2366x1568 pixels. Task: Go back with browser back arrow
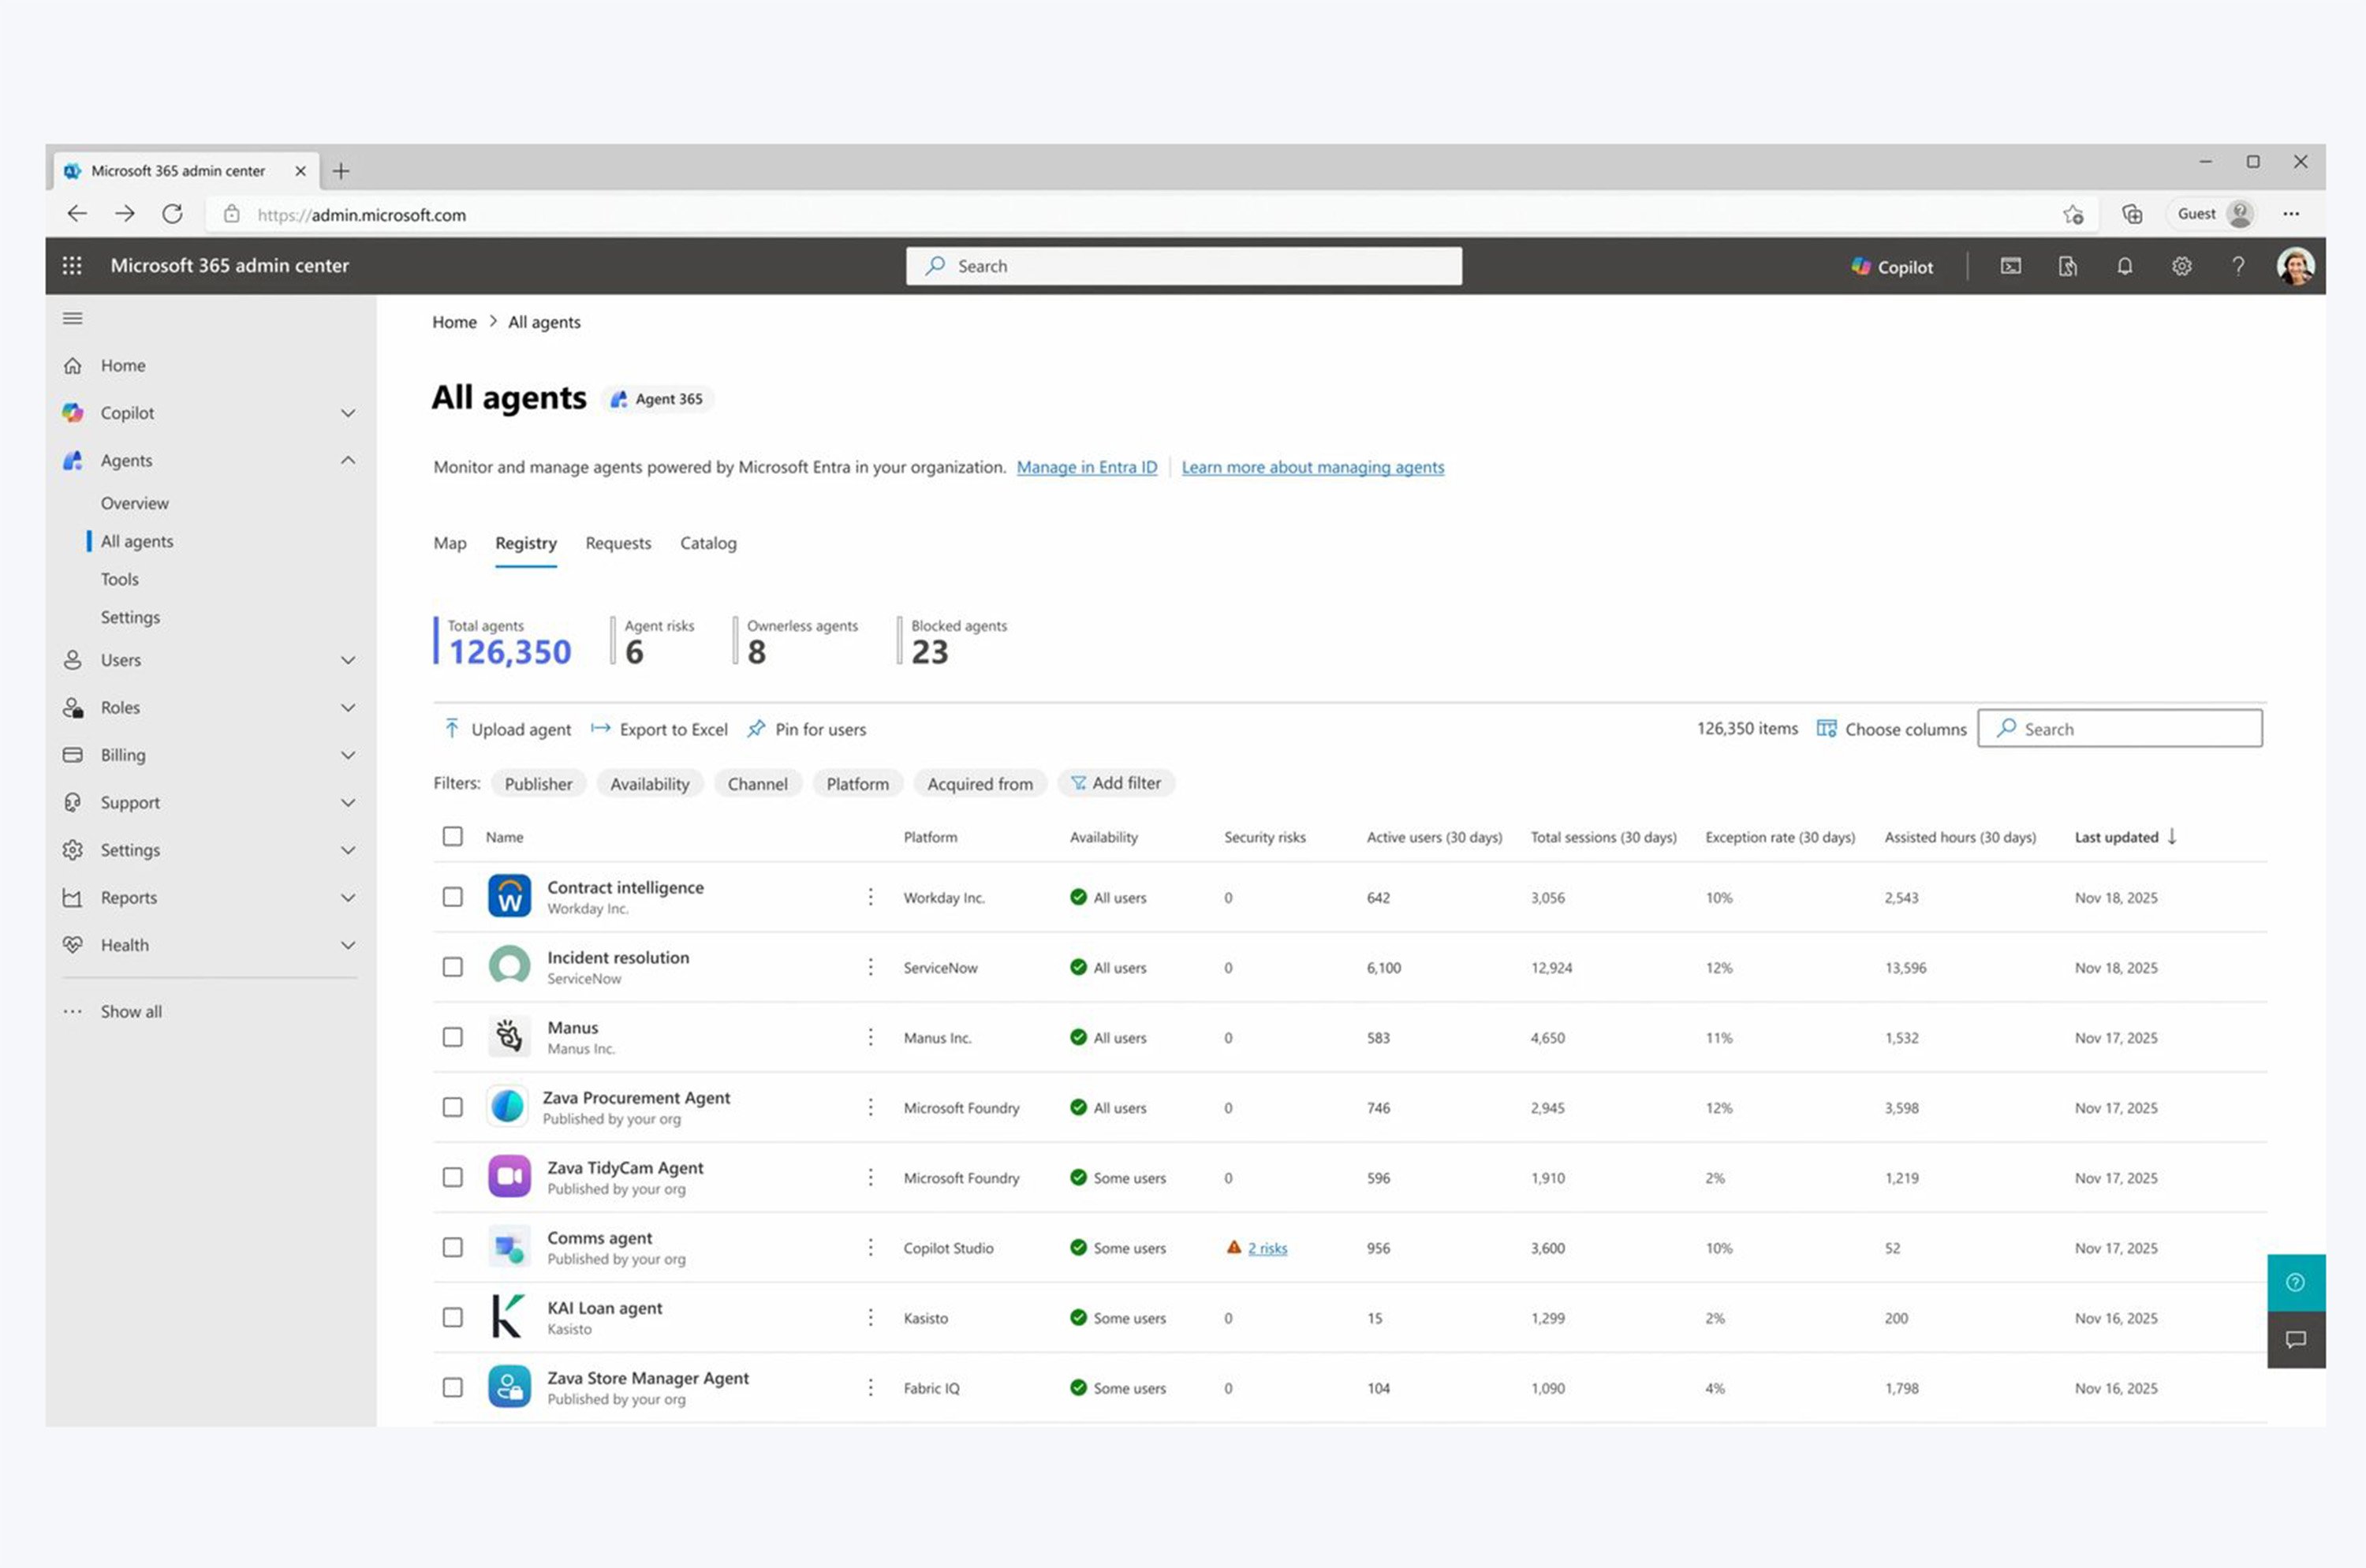[77, 214]
